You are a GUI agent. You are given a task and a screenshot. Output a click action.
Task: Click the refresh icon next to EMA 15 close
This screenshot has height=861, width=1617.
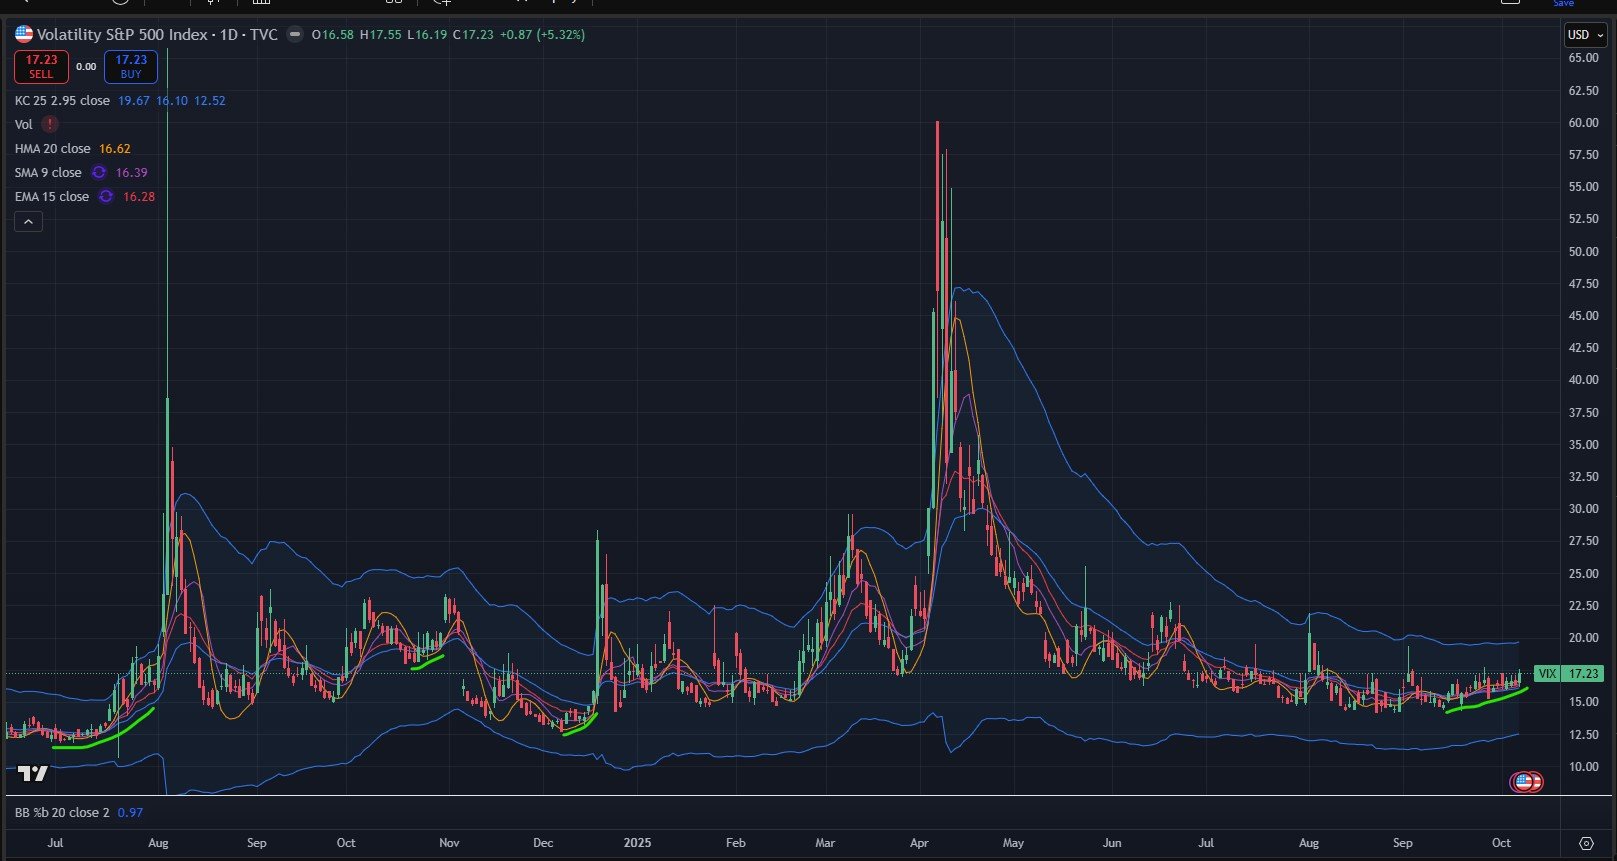click(x=106, y=197)
